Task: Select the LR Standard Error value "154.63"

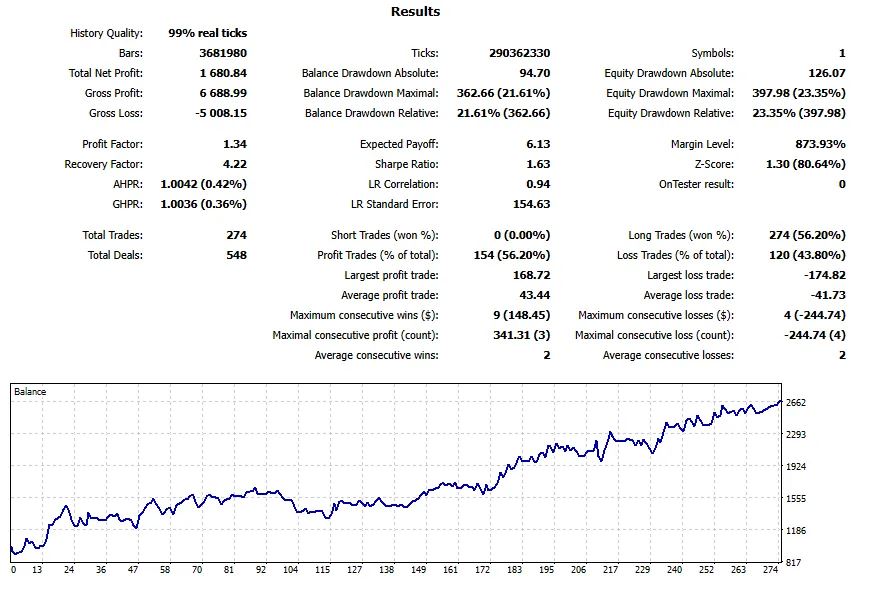Action: coord(532,204)
